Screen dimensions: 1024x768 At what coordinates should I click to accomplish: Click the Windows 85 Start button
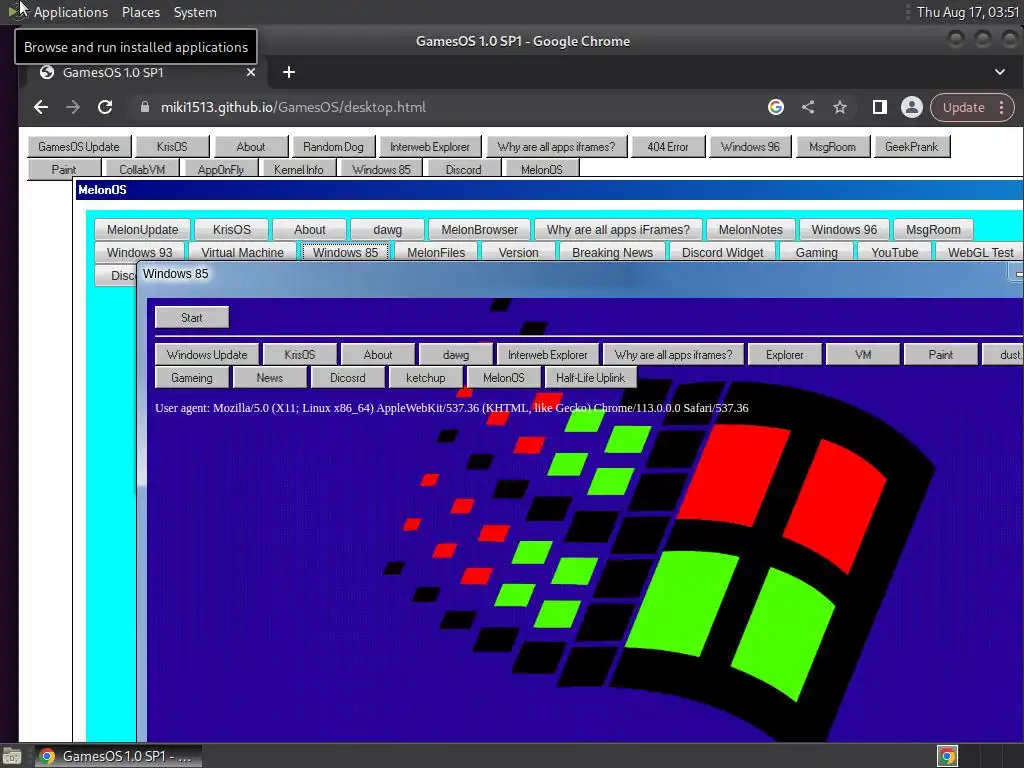(192, 317)
